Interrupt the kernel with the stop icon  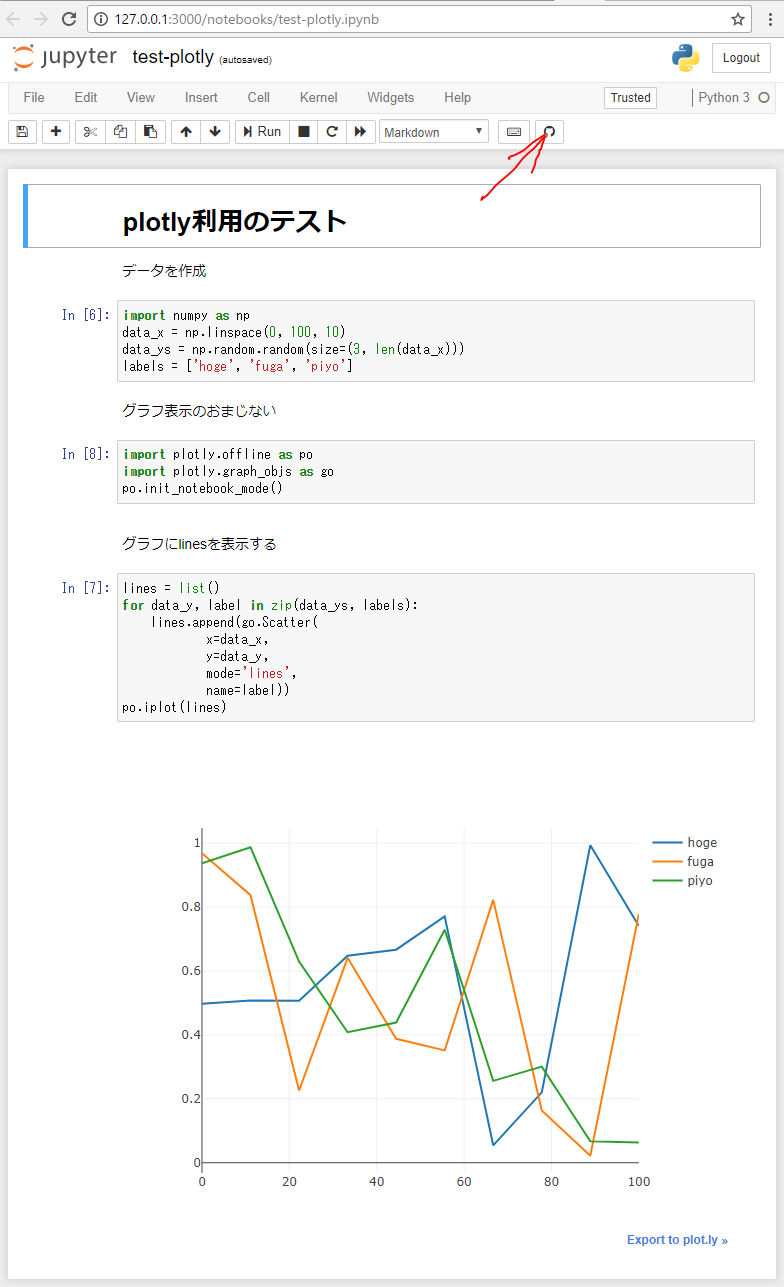click(x=303, y=131)
